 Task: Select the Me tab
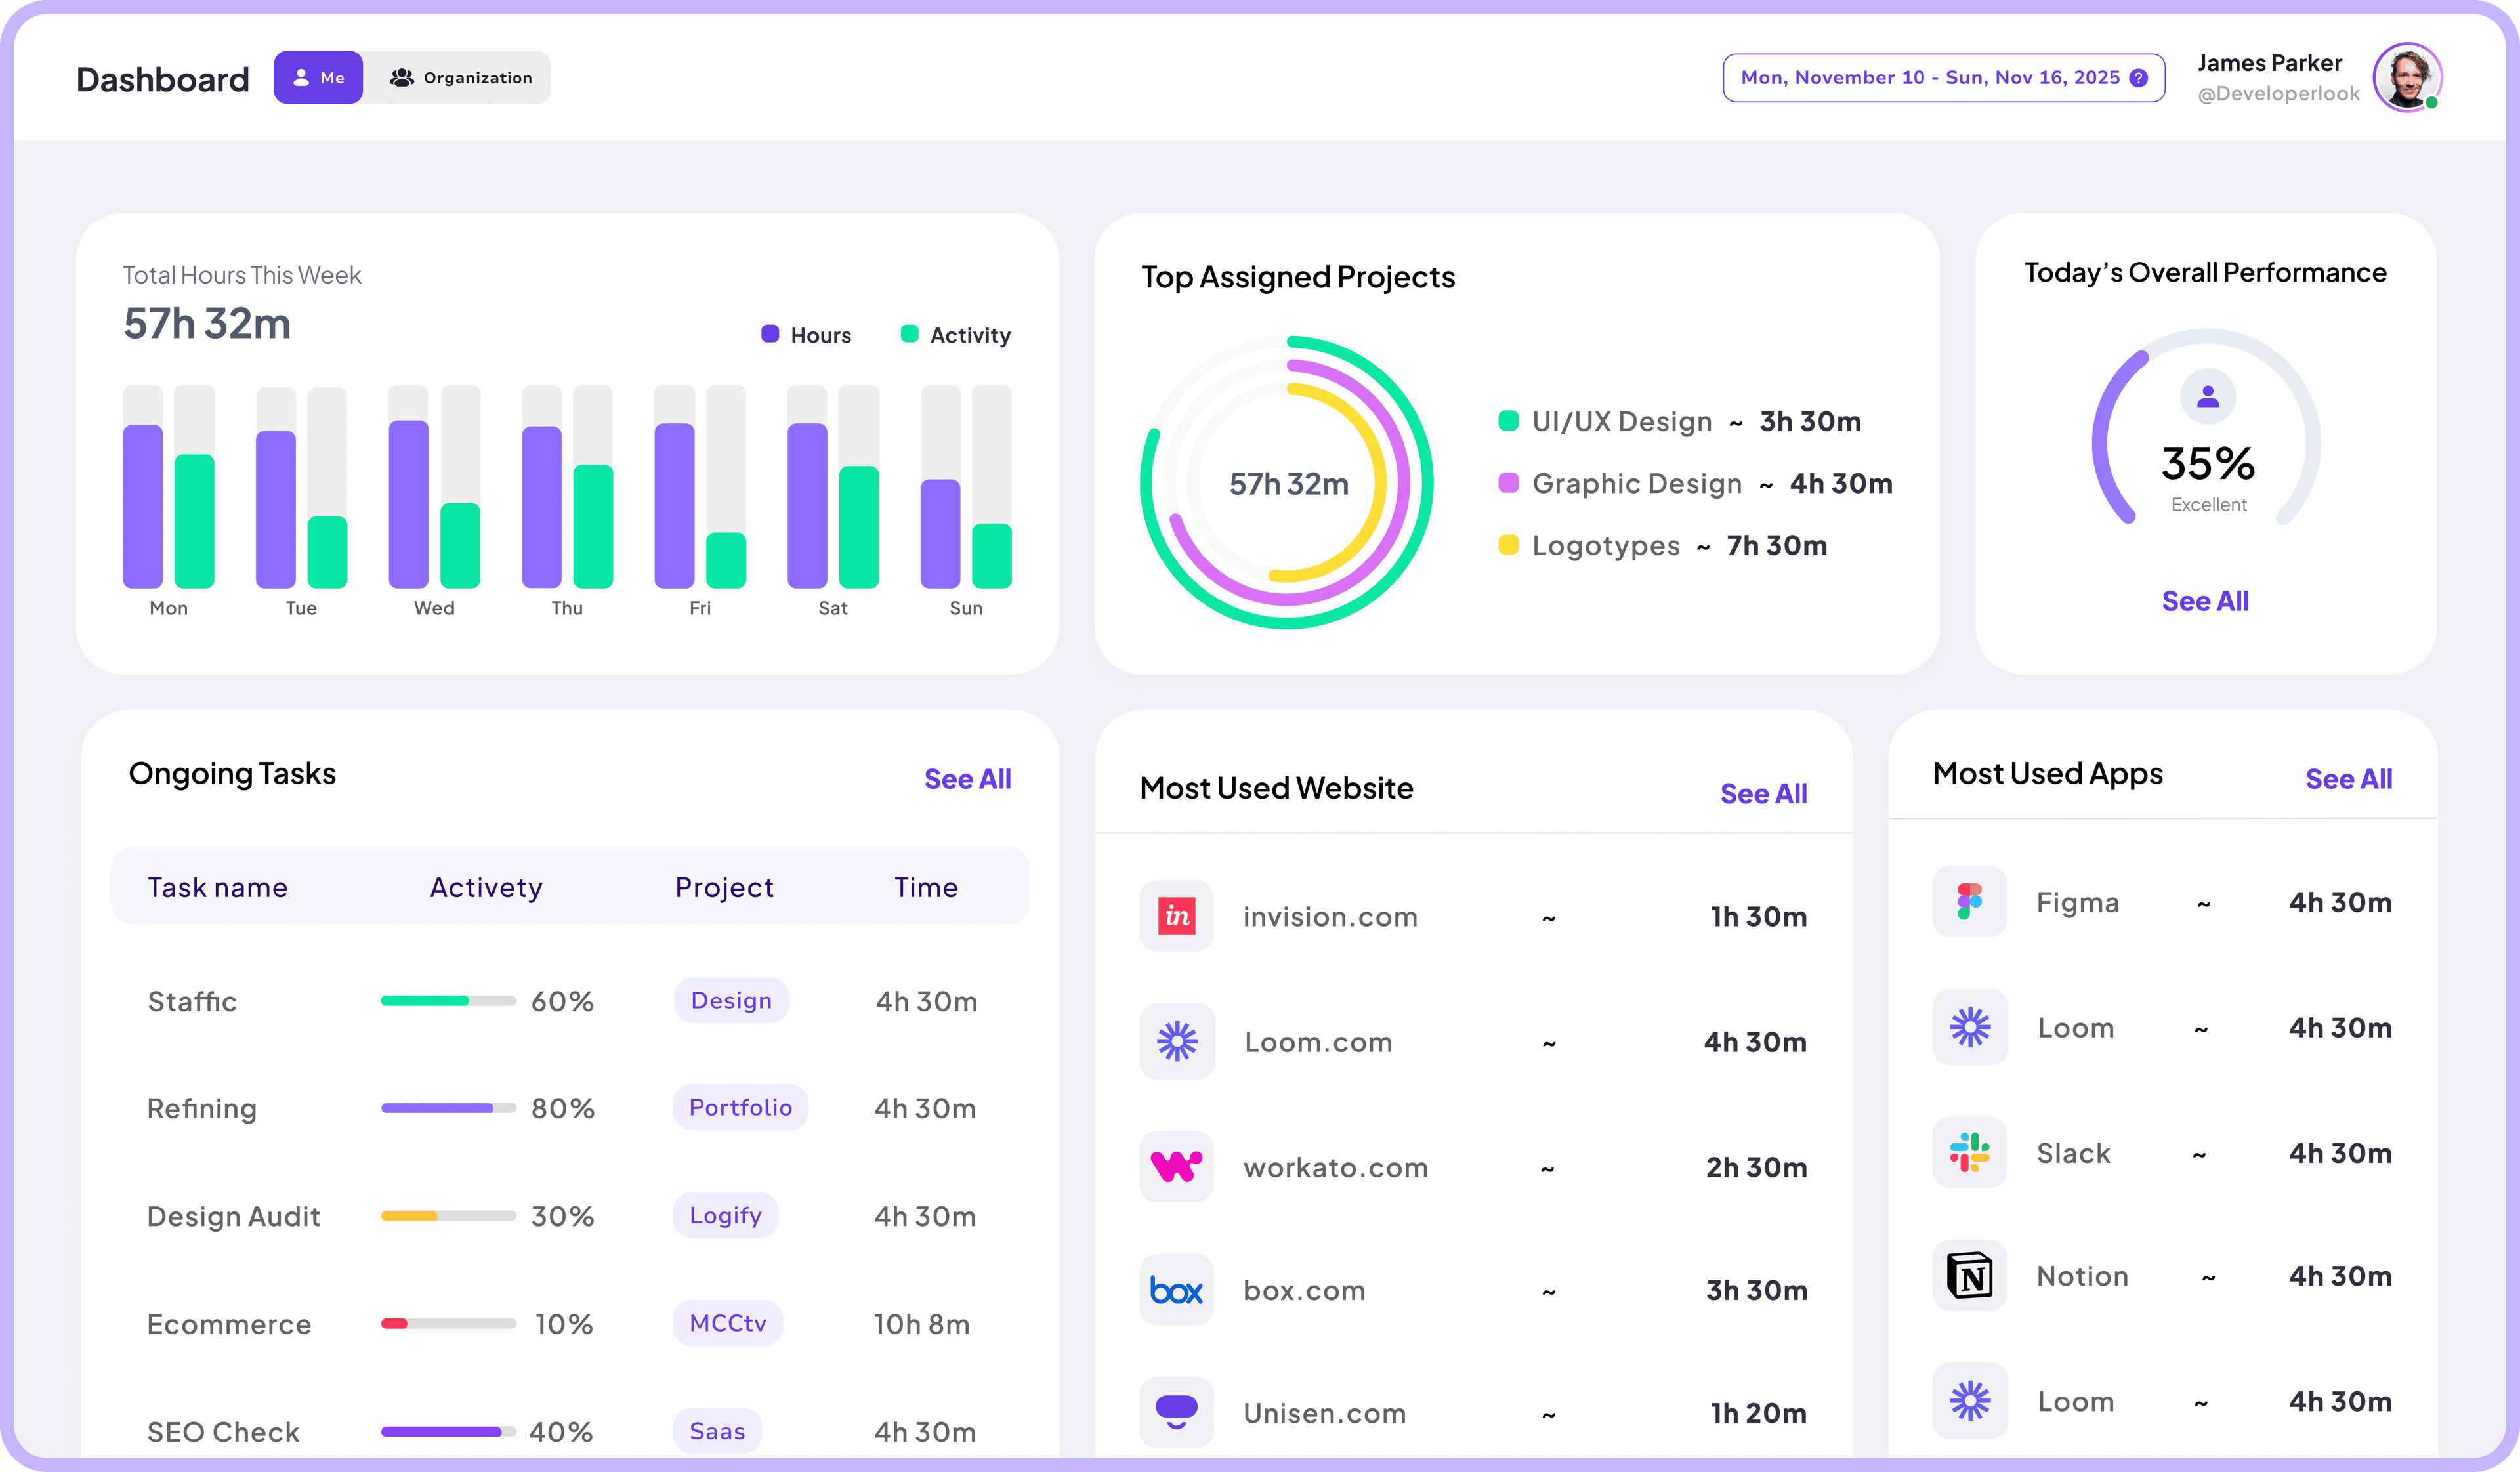pyautogui.click(x=317, y=77)
